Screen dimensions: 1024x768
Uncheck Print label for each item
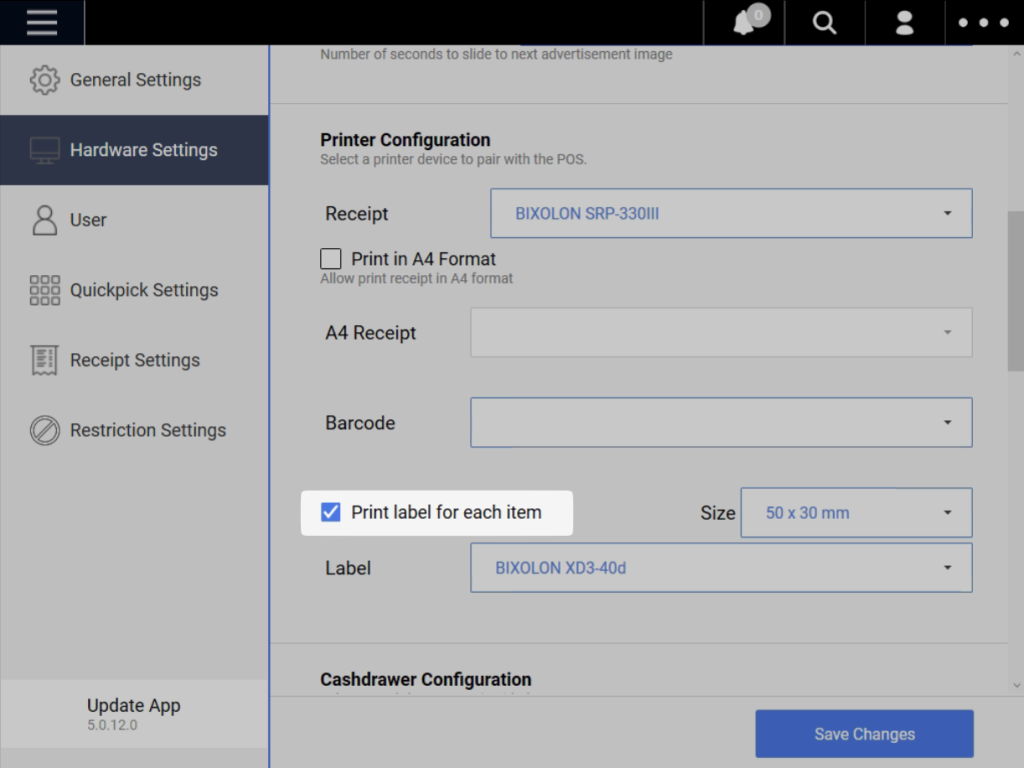(331, 512)
